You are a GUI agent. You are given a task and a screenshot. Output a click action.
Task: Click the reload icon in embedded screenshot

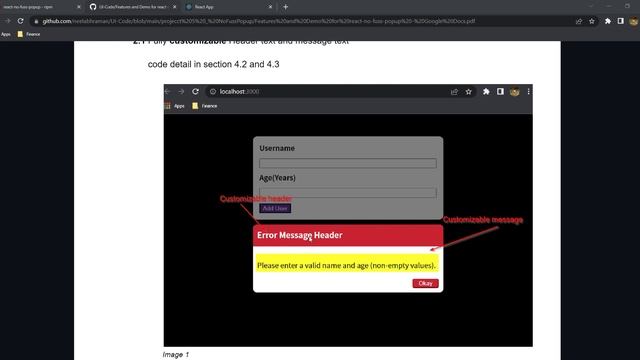pyautogui.click(x=195, y=91)
